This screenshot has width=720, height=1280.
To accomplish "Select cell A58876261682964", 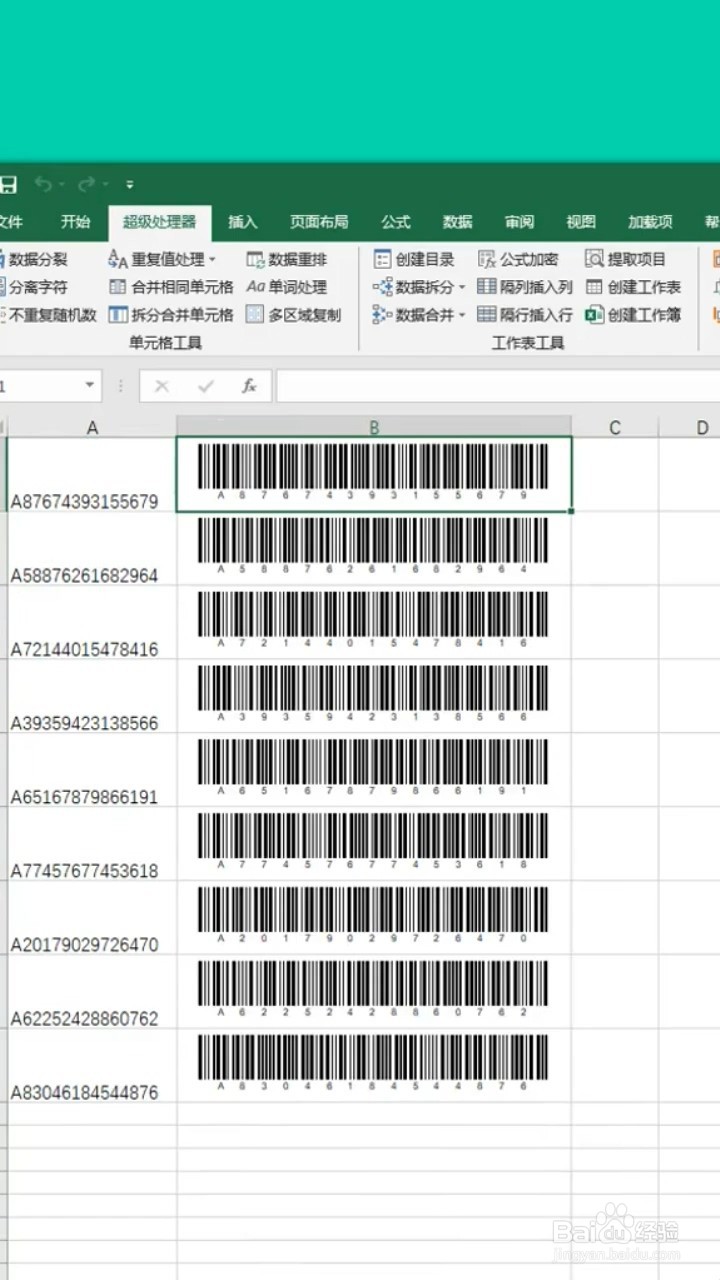I will pyautogui.click(x=92, y=549).
